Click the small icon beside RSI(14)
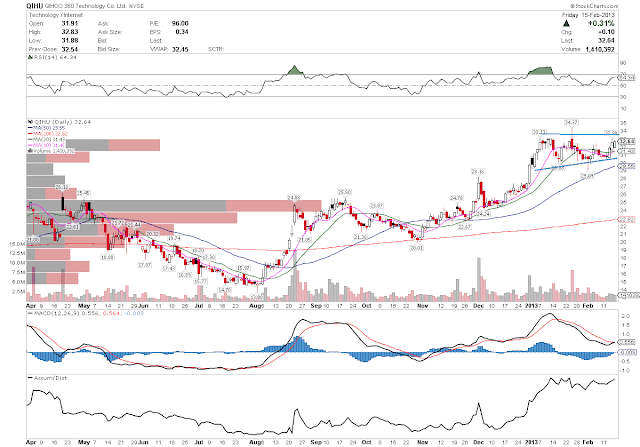 tap(29, 58)
